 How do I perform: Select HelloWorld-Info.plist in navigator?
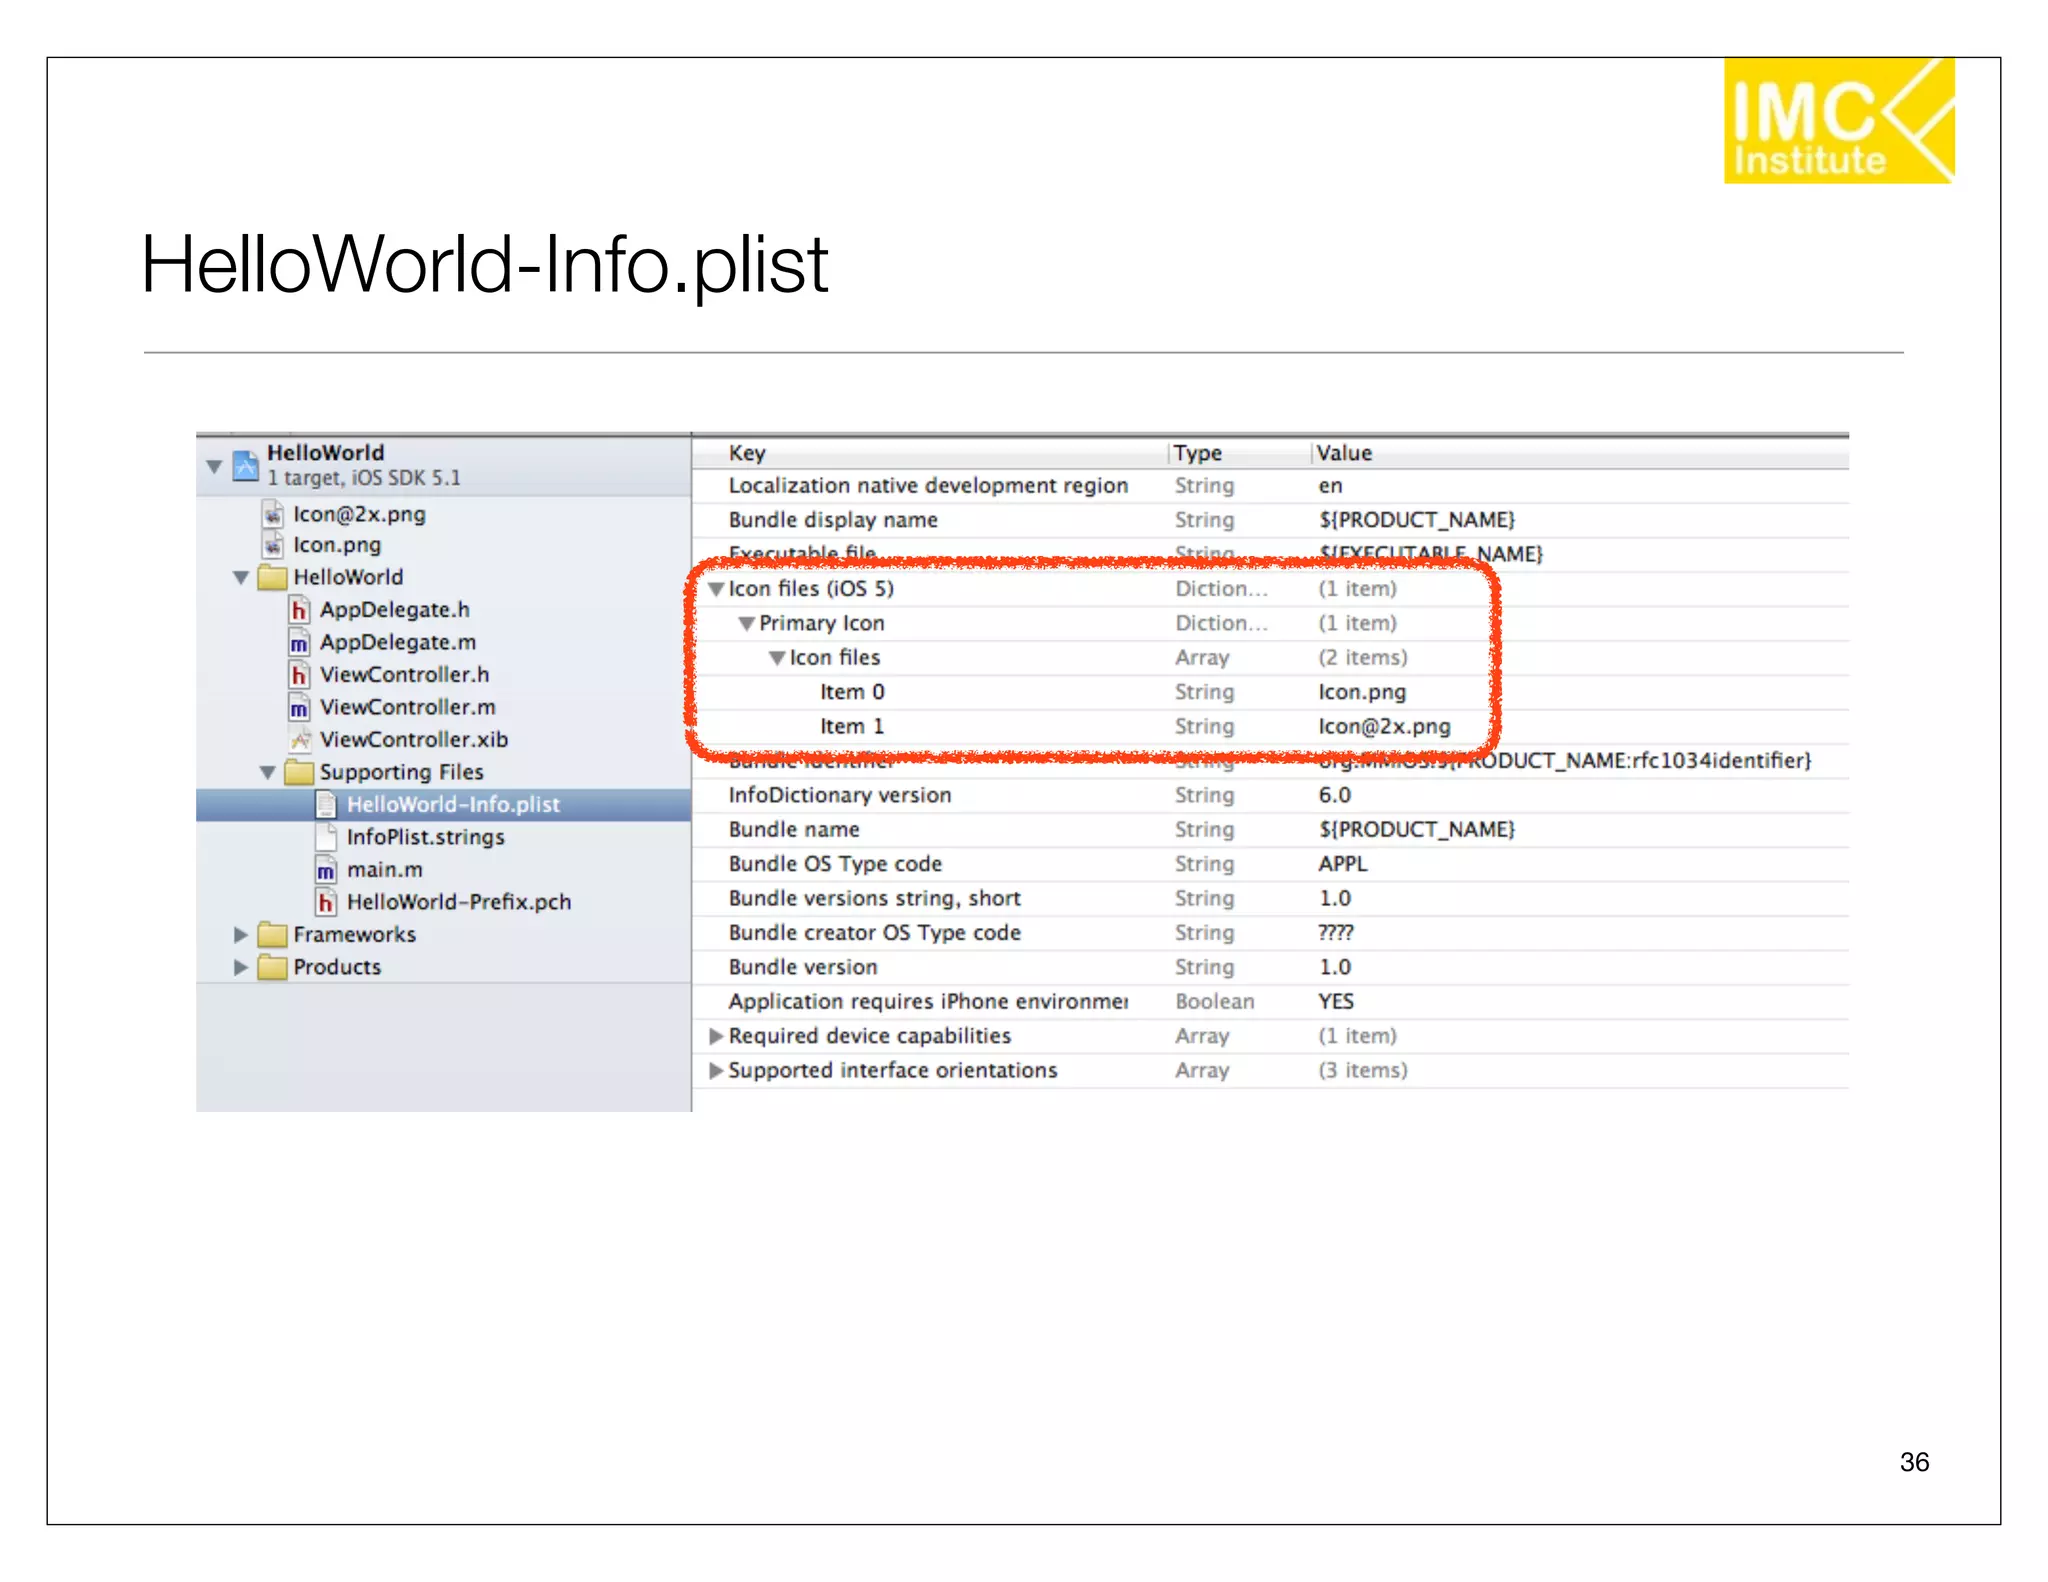pyautogui.click(x=443, y=805)
